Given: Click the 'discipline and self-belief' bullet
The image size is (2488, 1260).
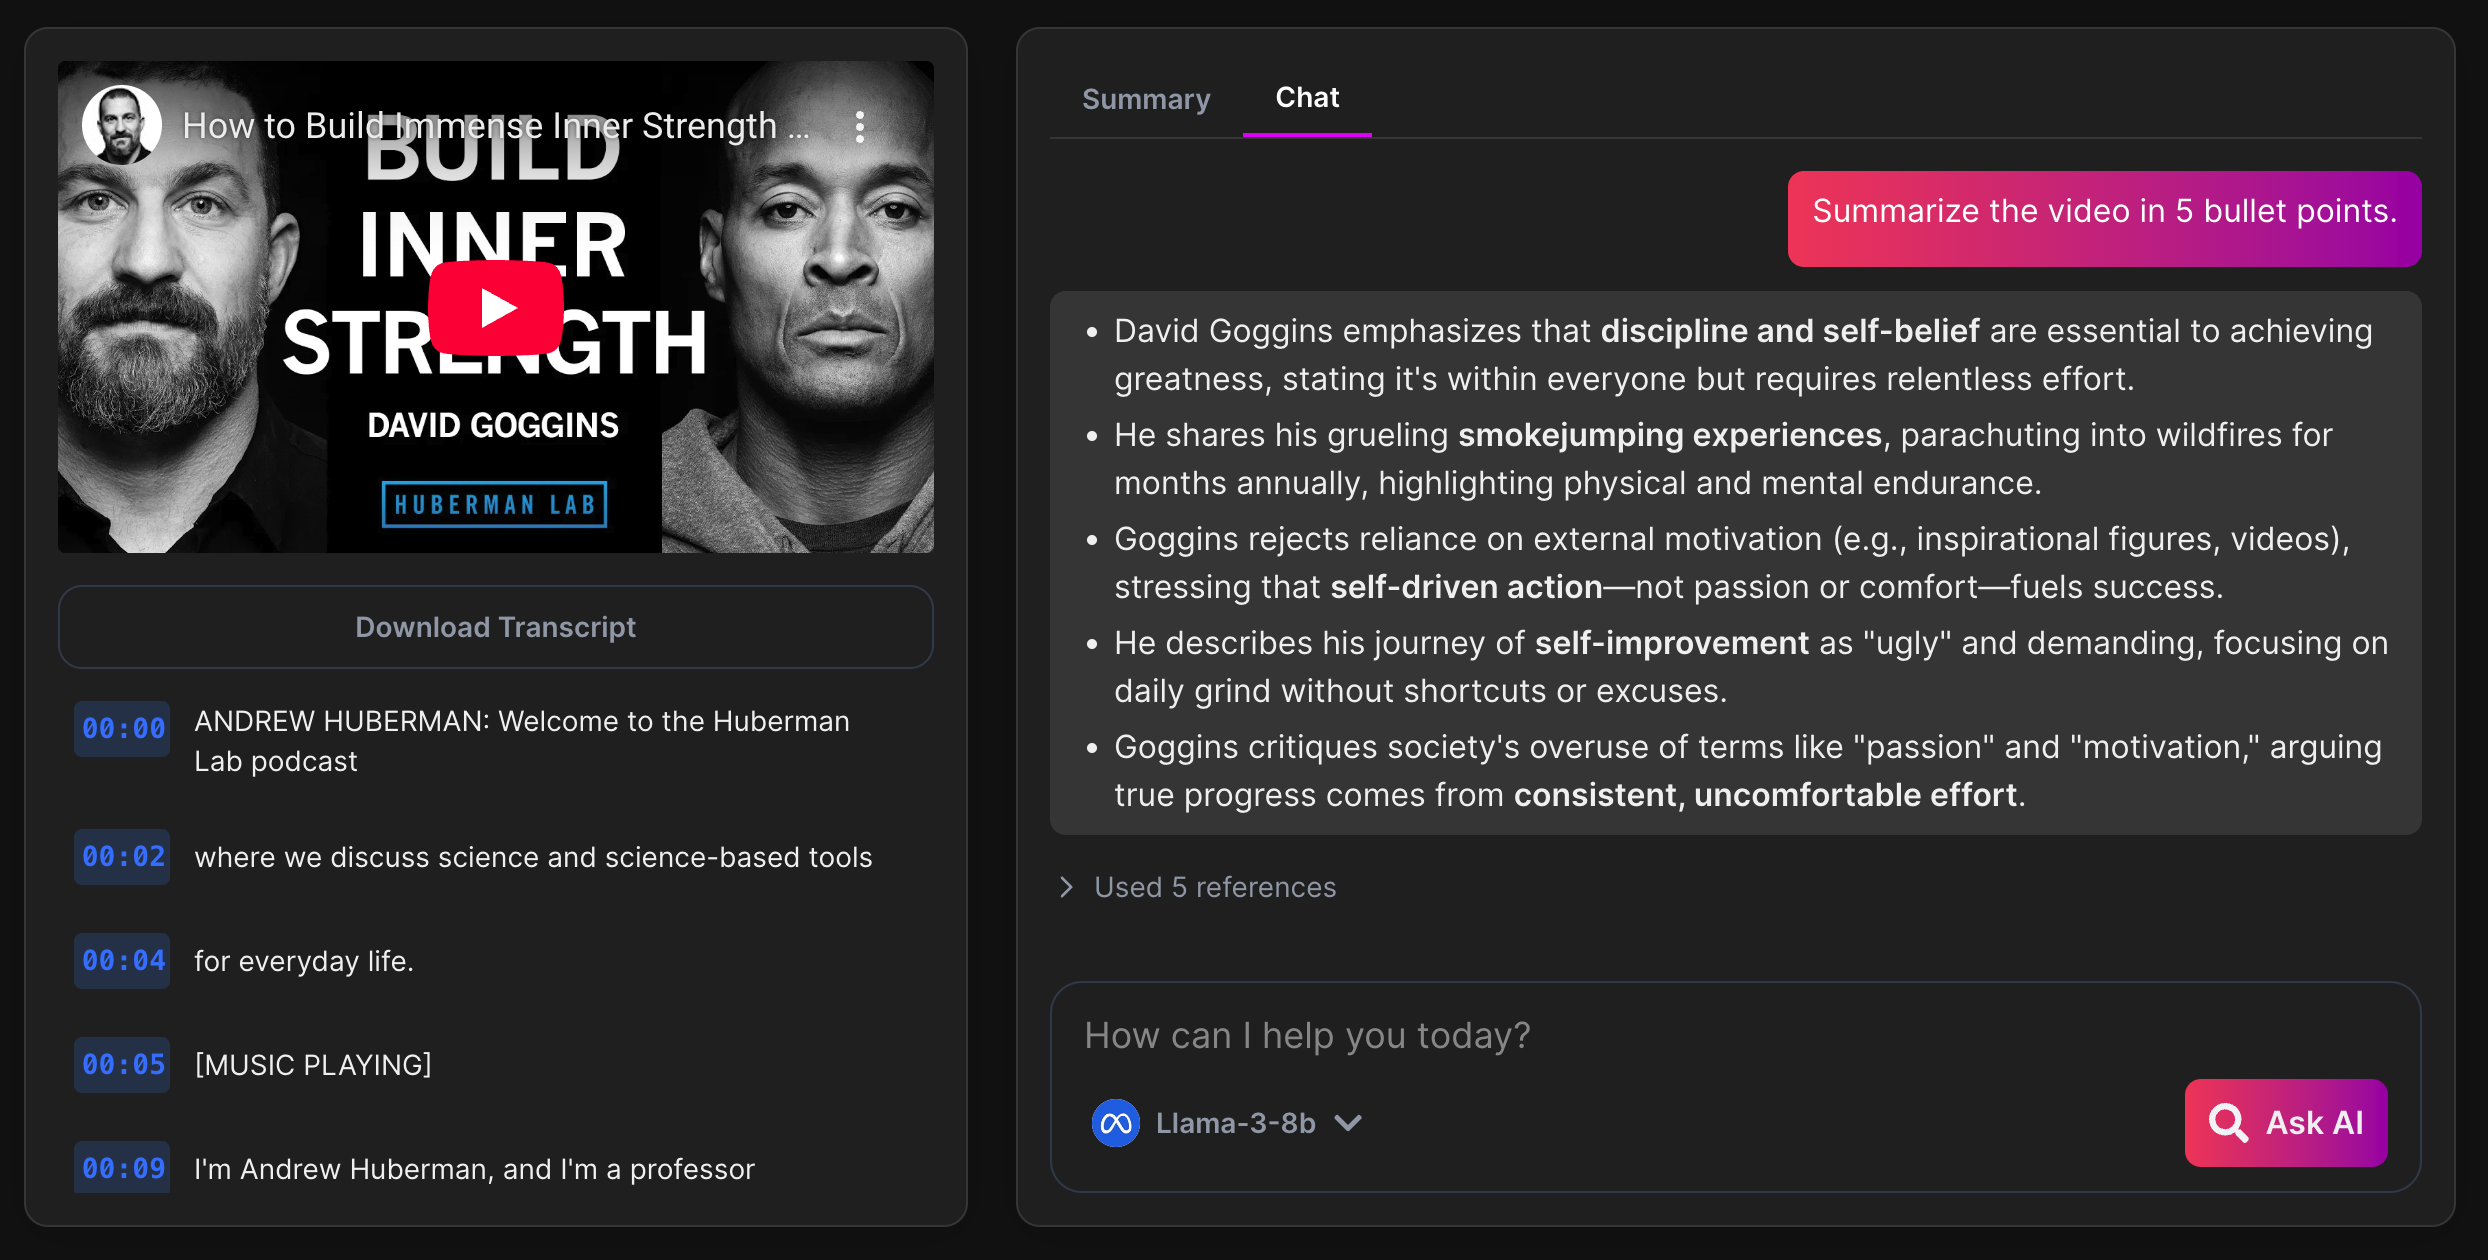Looking at the screenshot, I should [1743, 355].
